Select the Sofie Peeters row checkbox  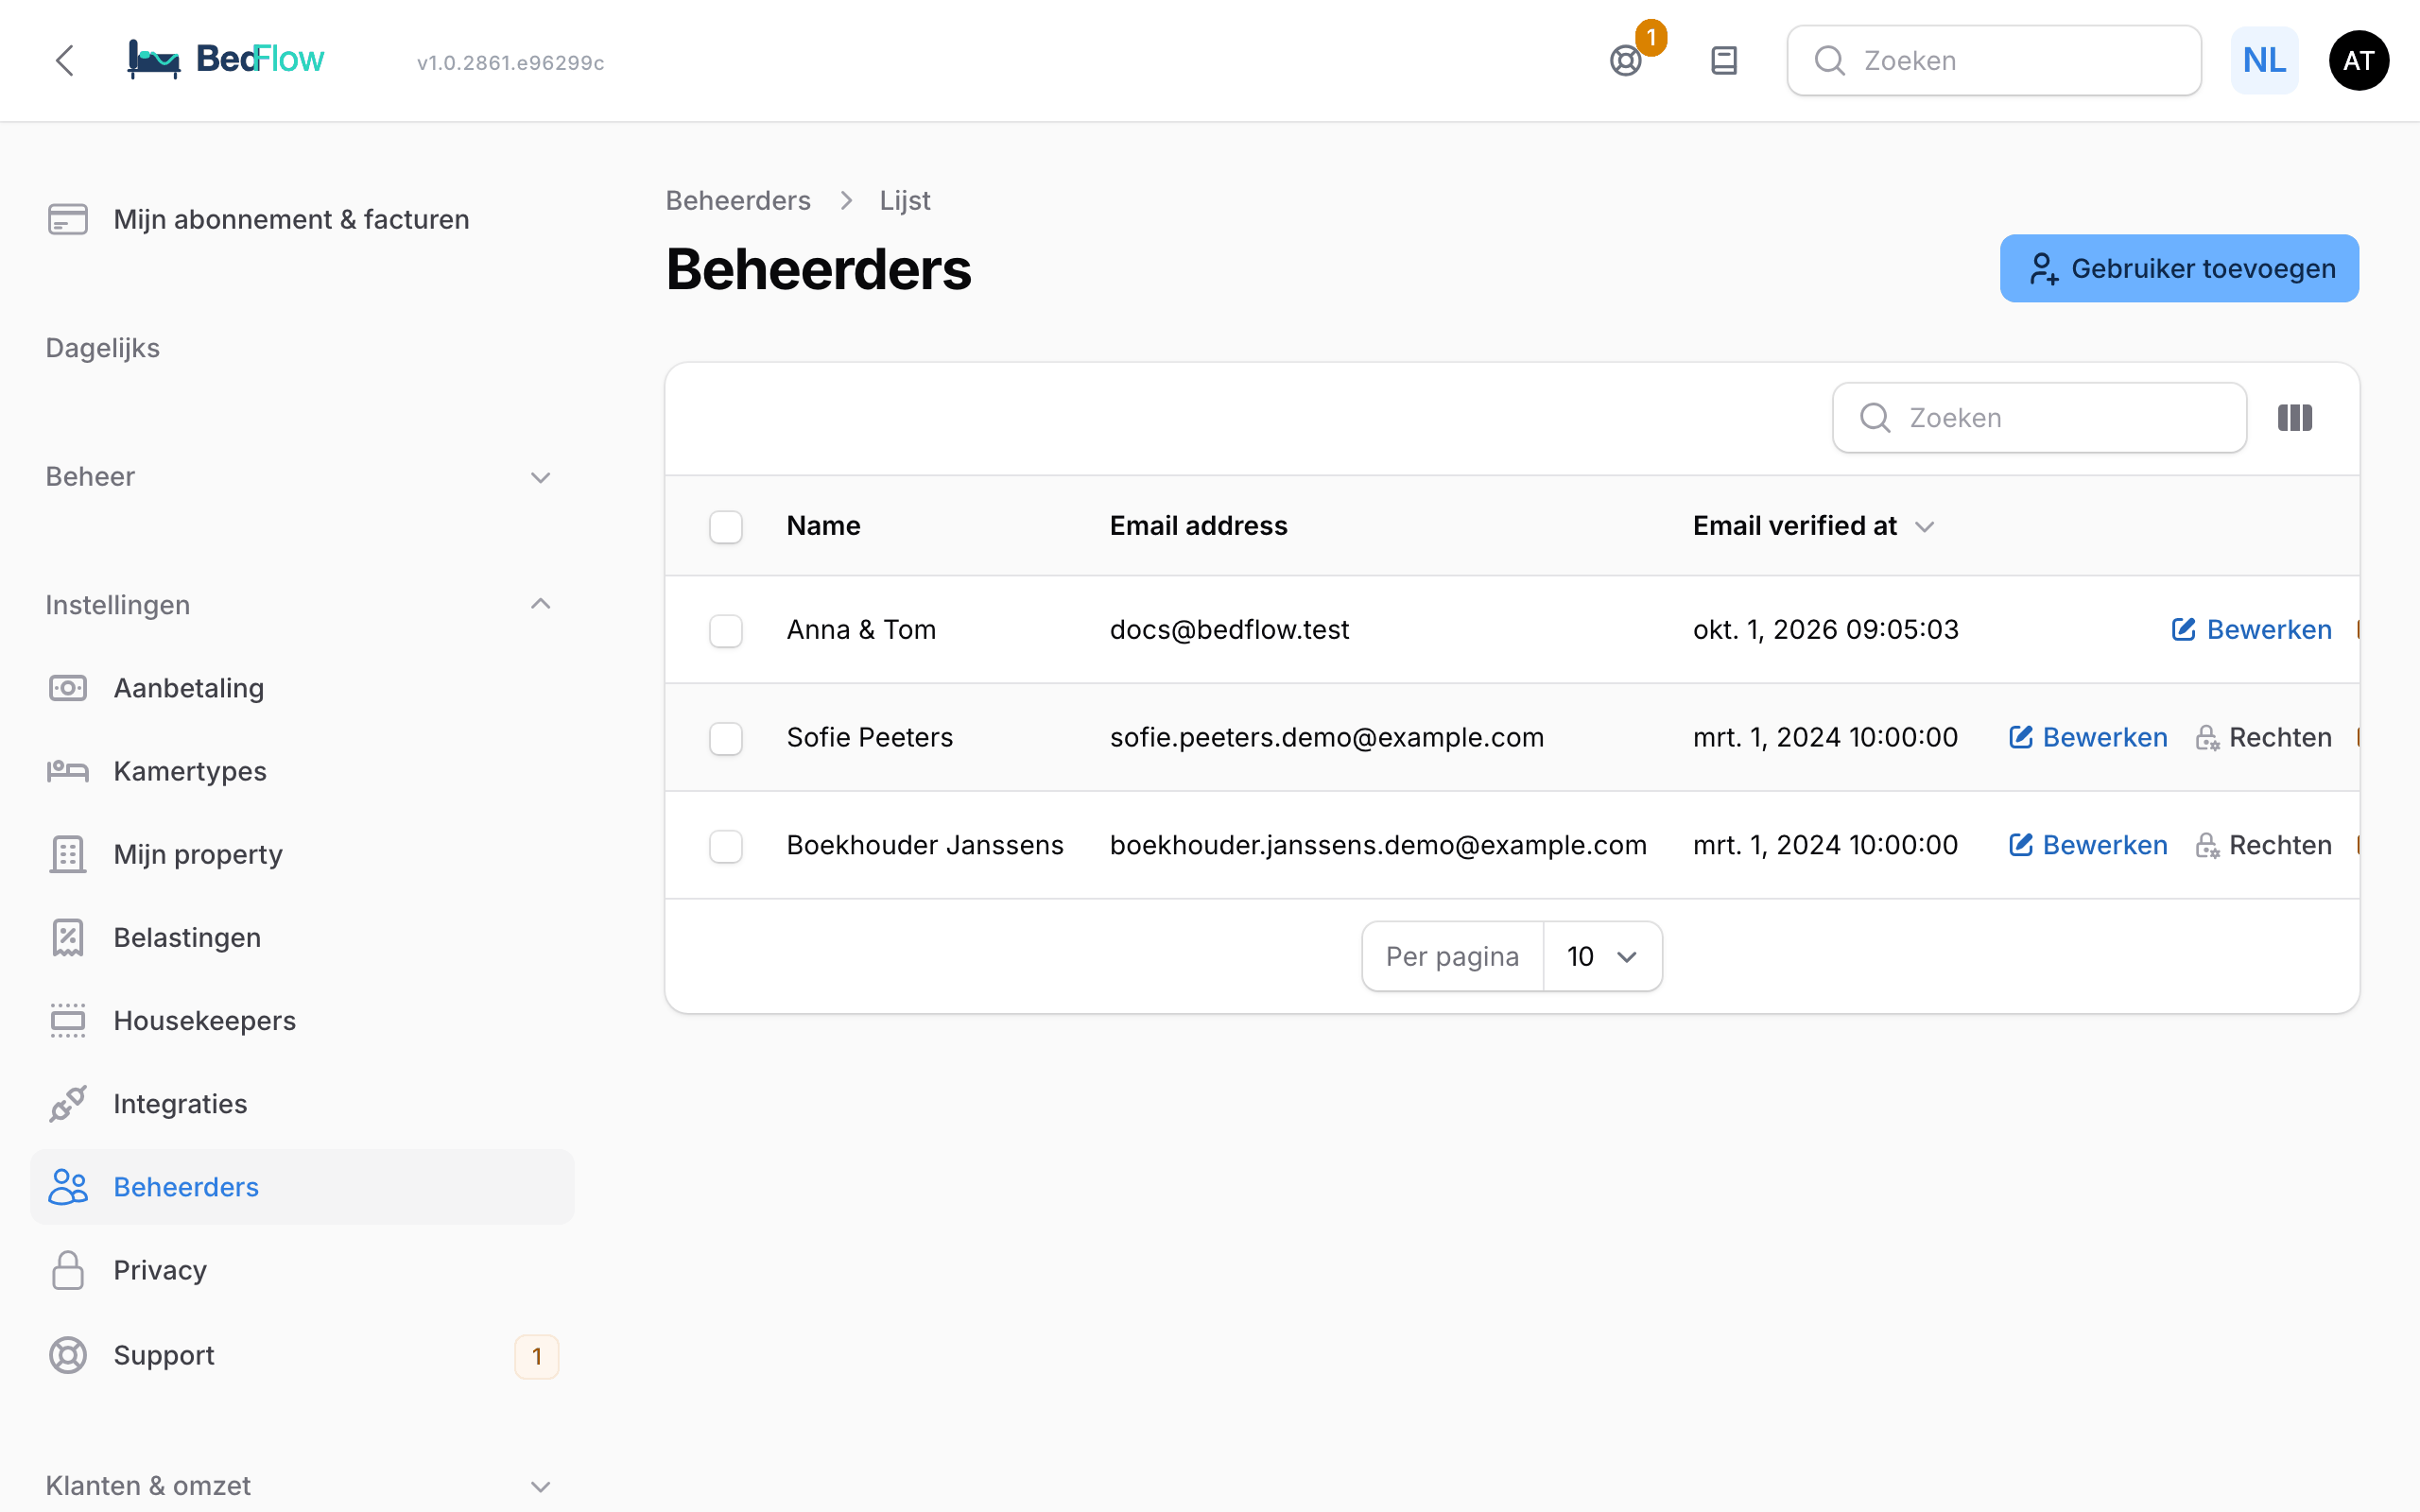pyautogui.click(x=726, y=738)
